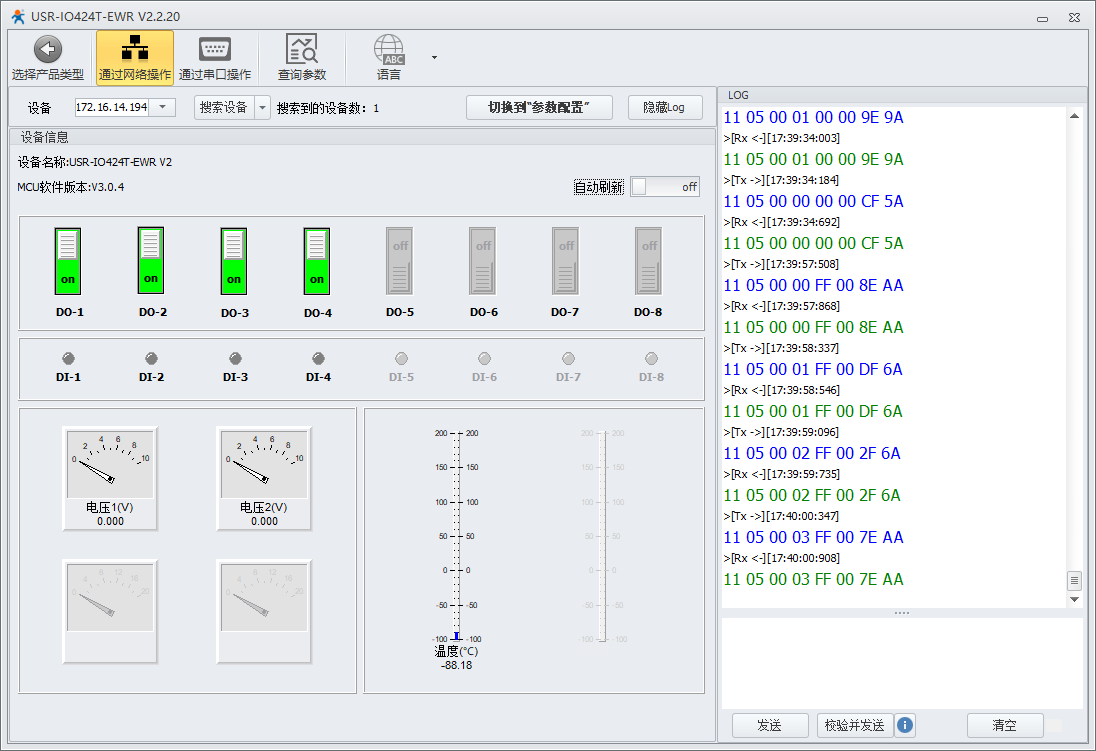
Task: Turn off the DO-1 switch
Action: [68, 261]
